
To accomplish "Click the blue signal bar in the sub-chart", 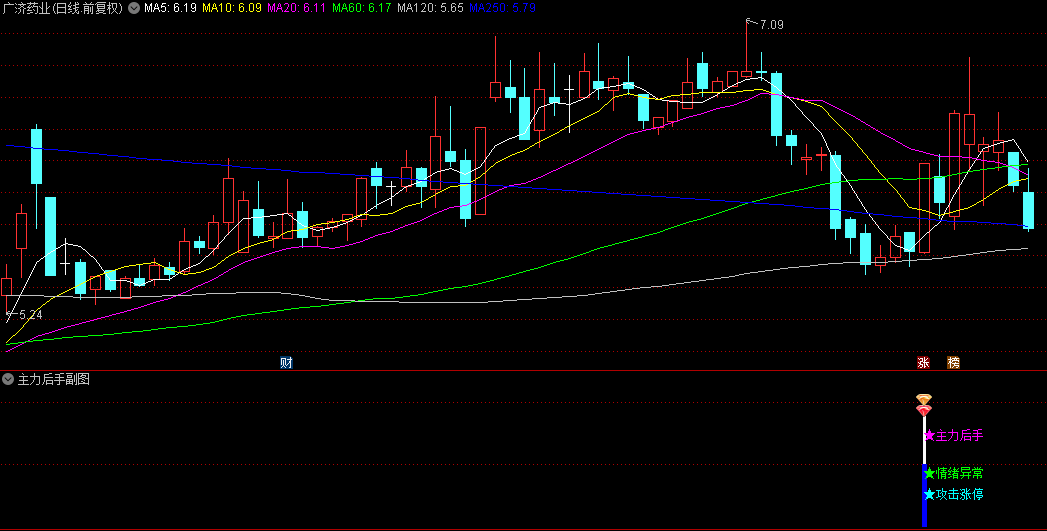I will pyautogui.click(x=925, y=495).
